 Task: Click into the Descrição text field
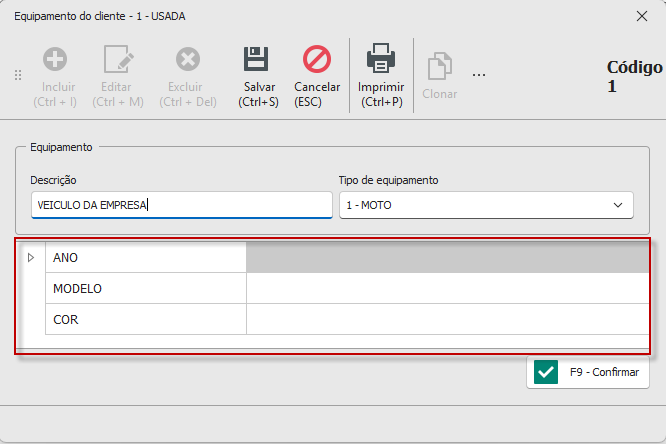tap(182, 205)
